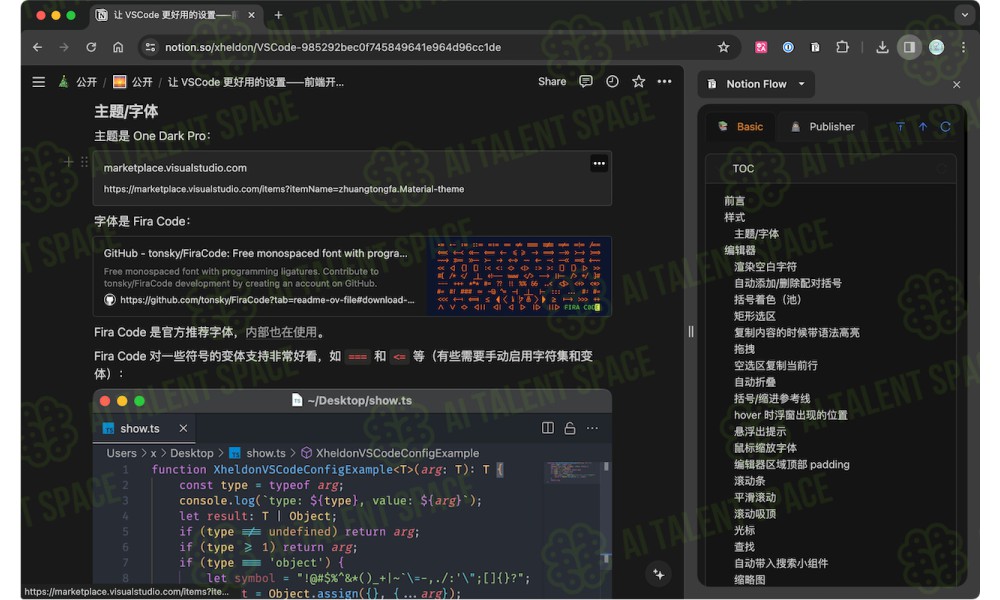Open the page title breadcrumb
Image resolution: width=1000 pixels, height=600 pixels.
tap(255, 82)
